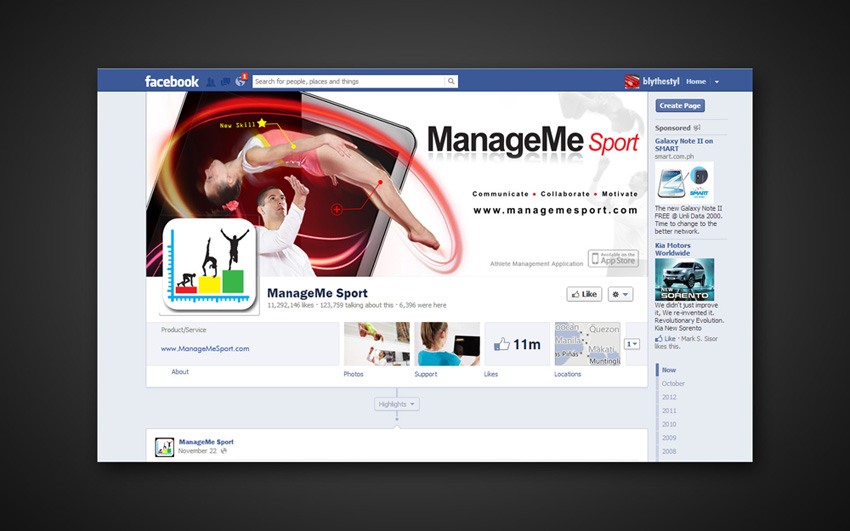Viewport: 850px width, 531px height.
Task: Open the Highlights dropdown
Action: pos(397,404)
